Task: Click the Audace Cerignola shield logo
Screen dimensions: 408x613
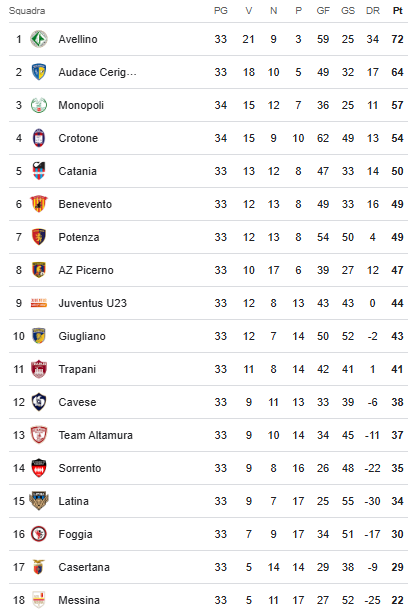Action: click(x=39, y=72)
